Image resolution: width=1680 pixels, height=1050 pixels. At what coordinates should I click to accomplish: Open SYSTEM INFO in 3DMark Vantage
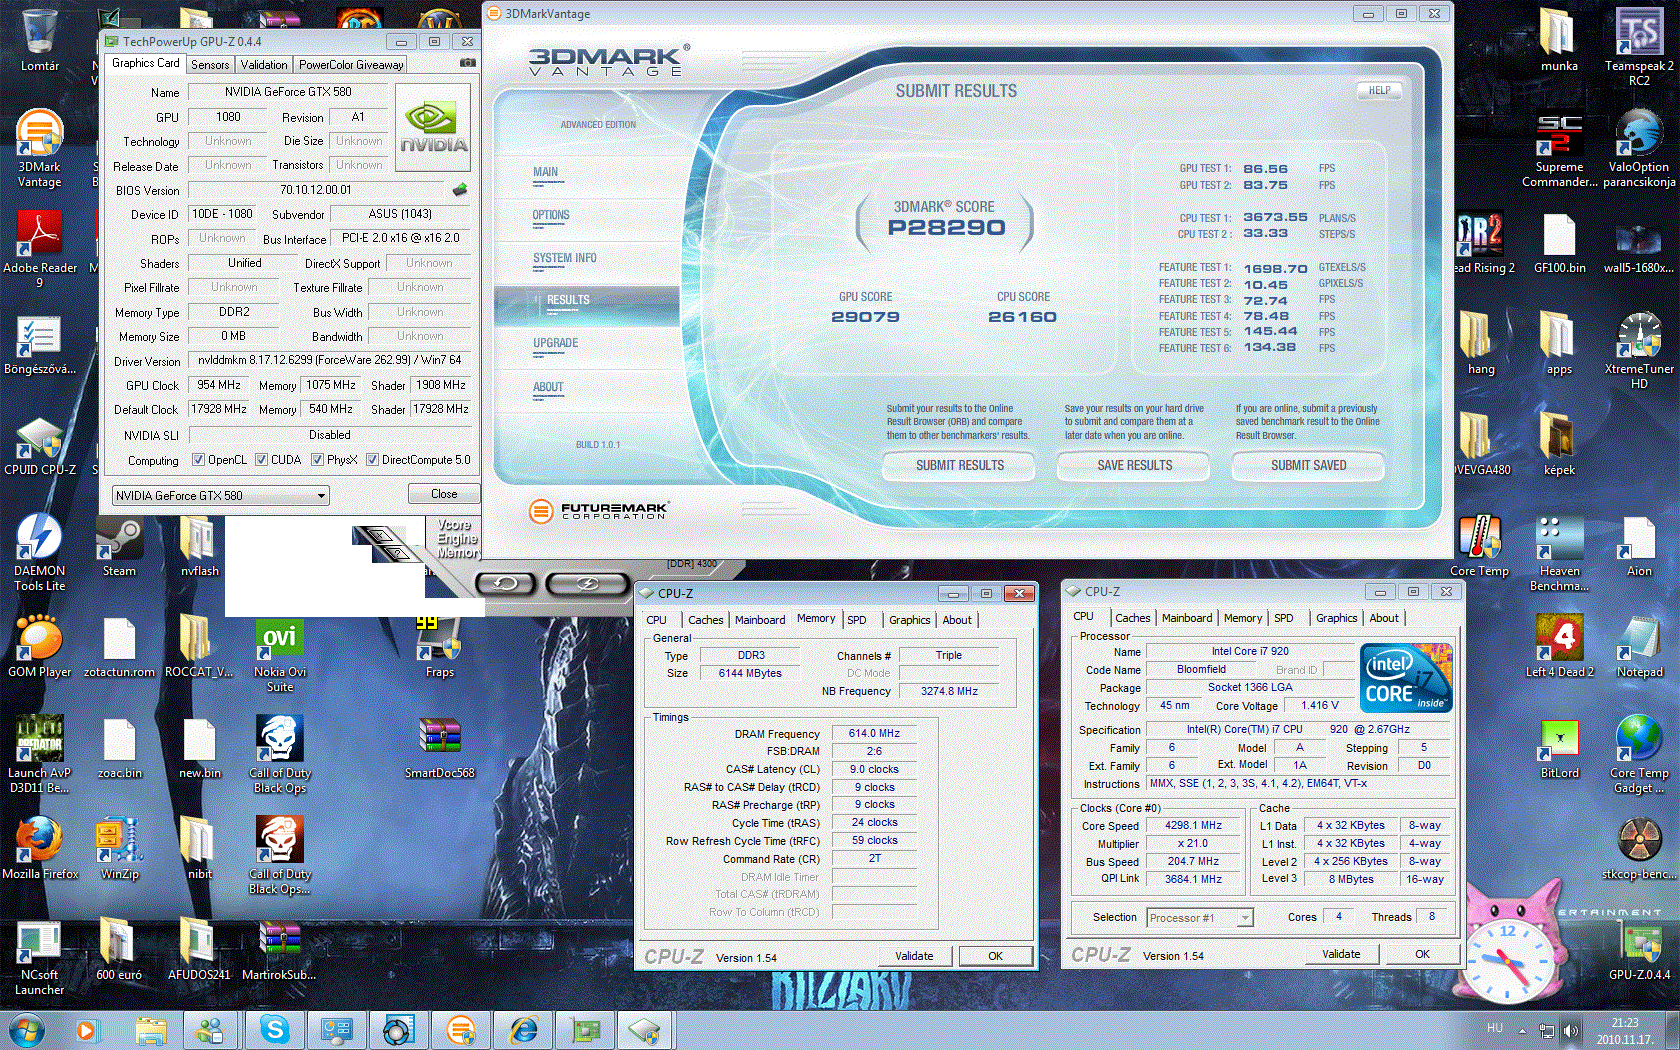click(x=565, y=258)
